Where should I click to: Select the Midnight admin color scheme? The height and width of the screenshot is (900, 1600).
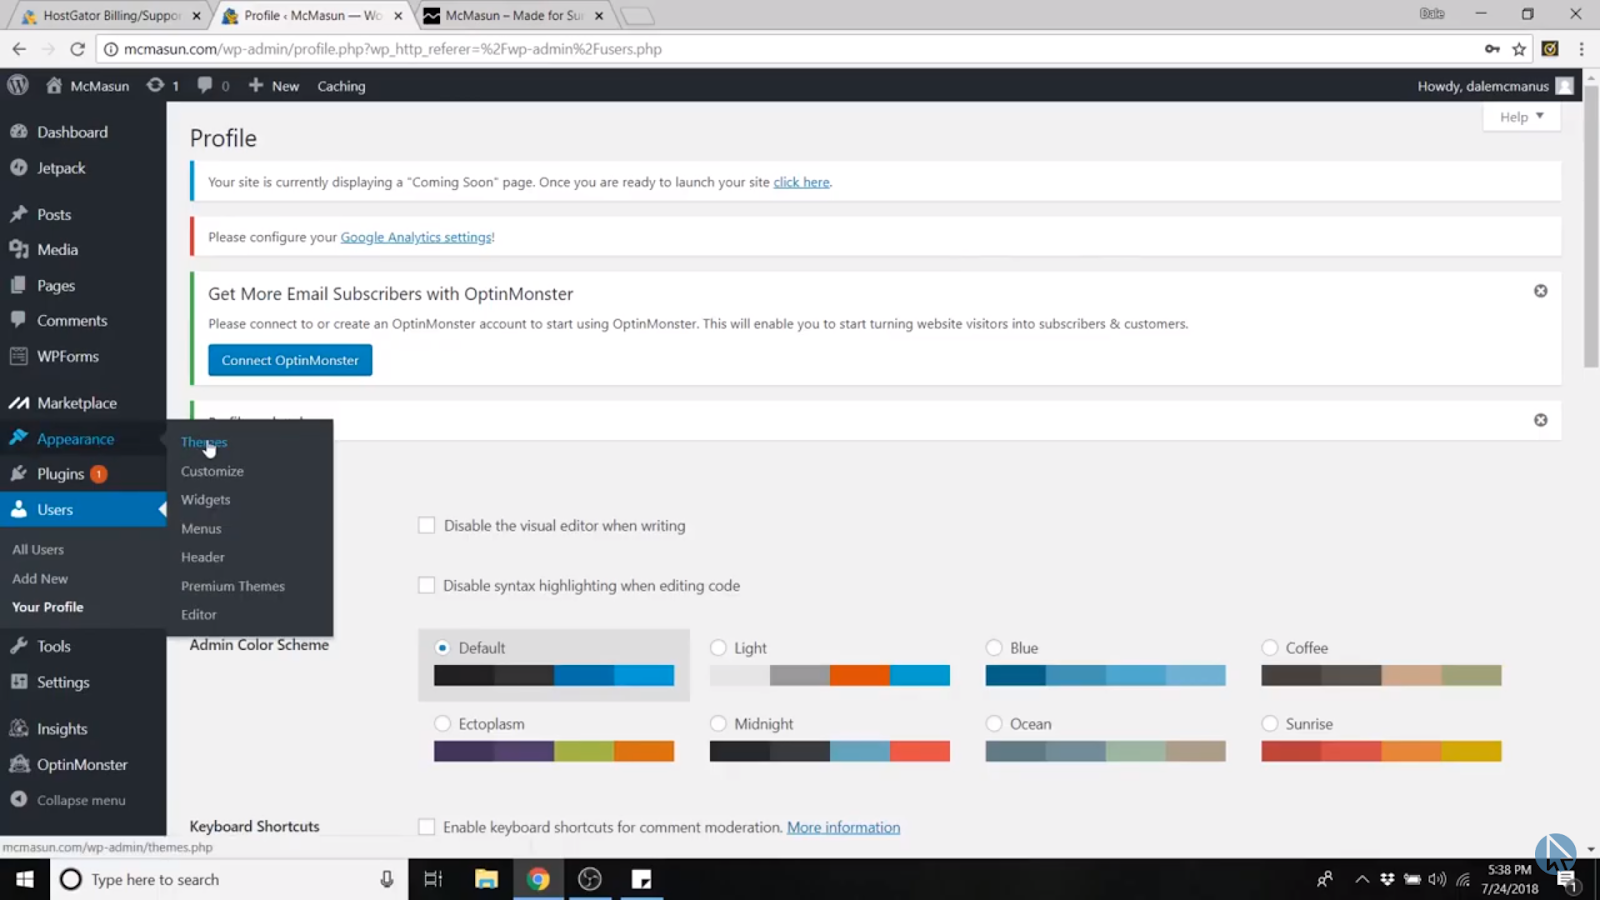tap(718, 724)
